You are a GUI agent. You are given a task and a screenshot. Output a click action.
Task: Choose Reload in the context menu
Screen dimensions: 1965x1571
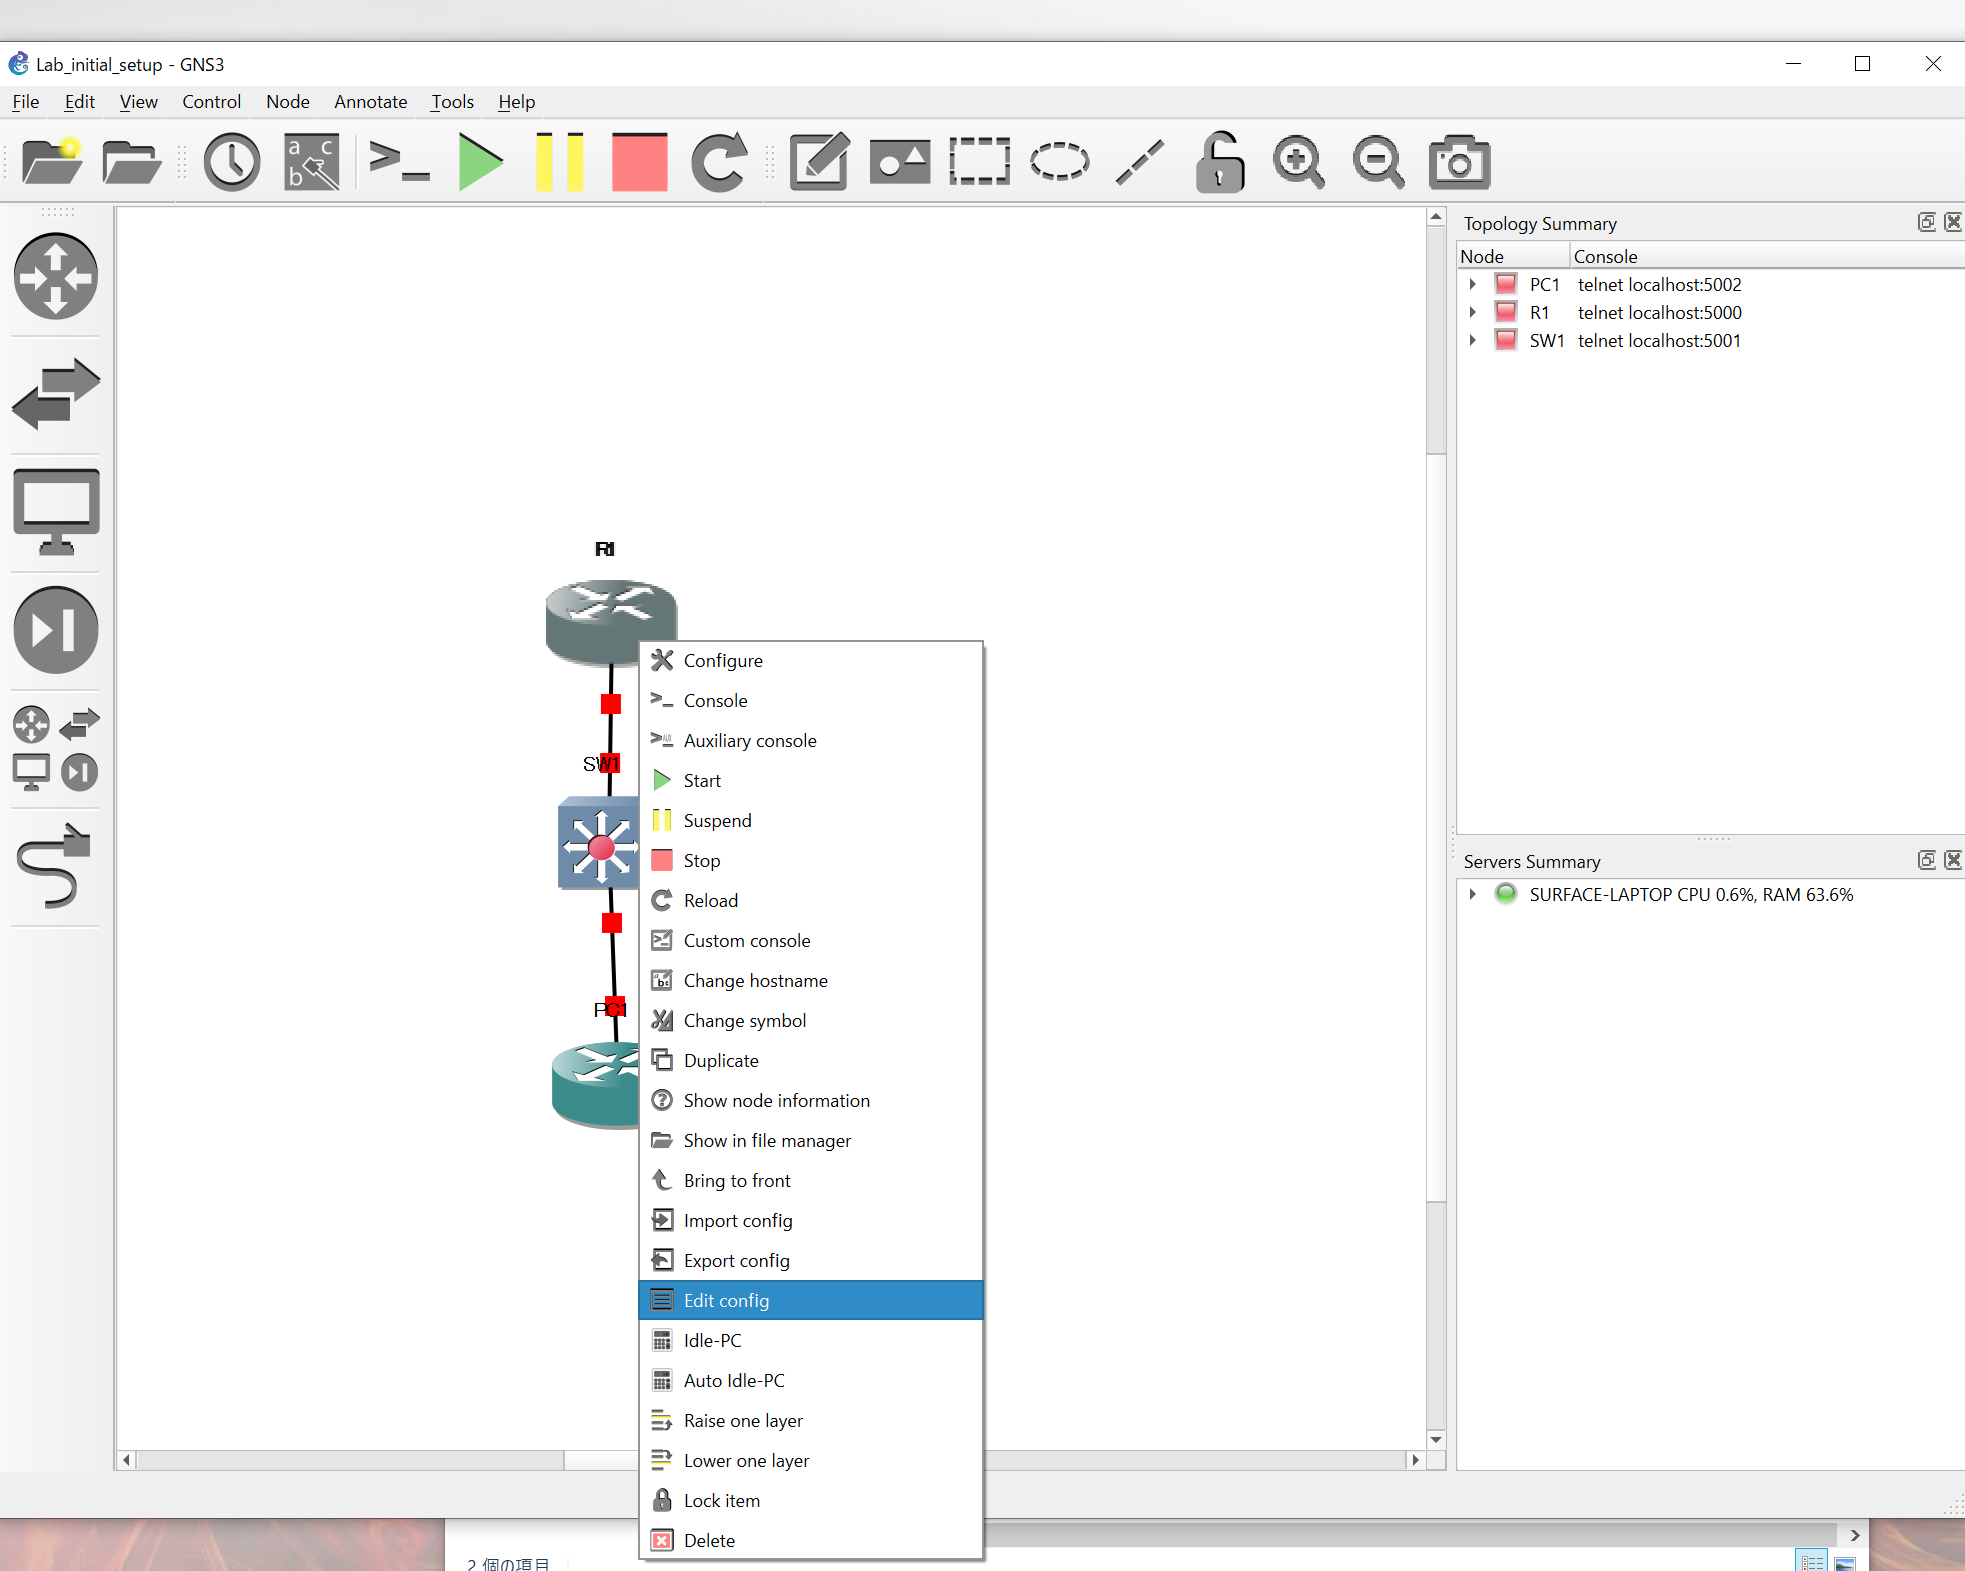[x=811, y=901]
